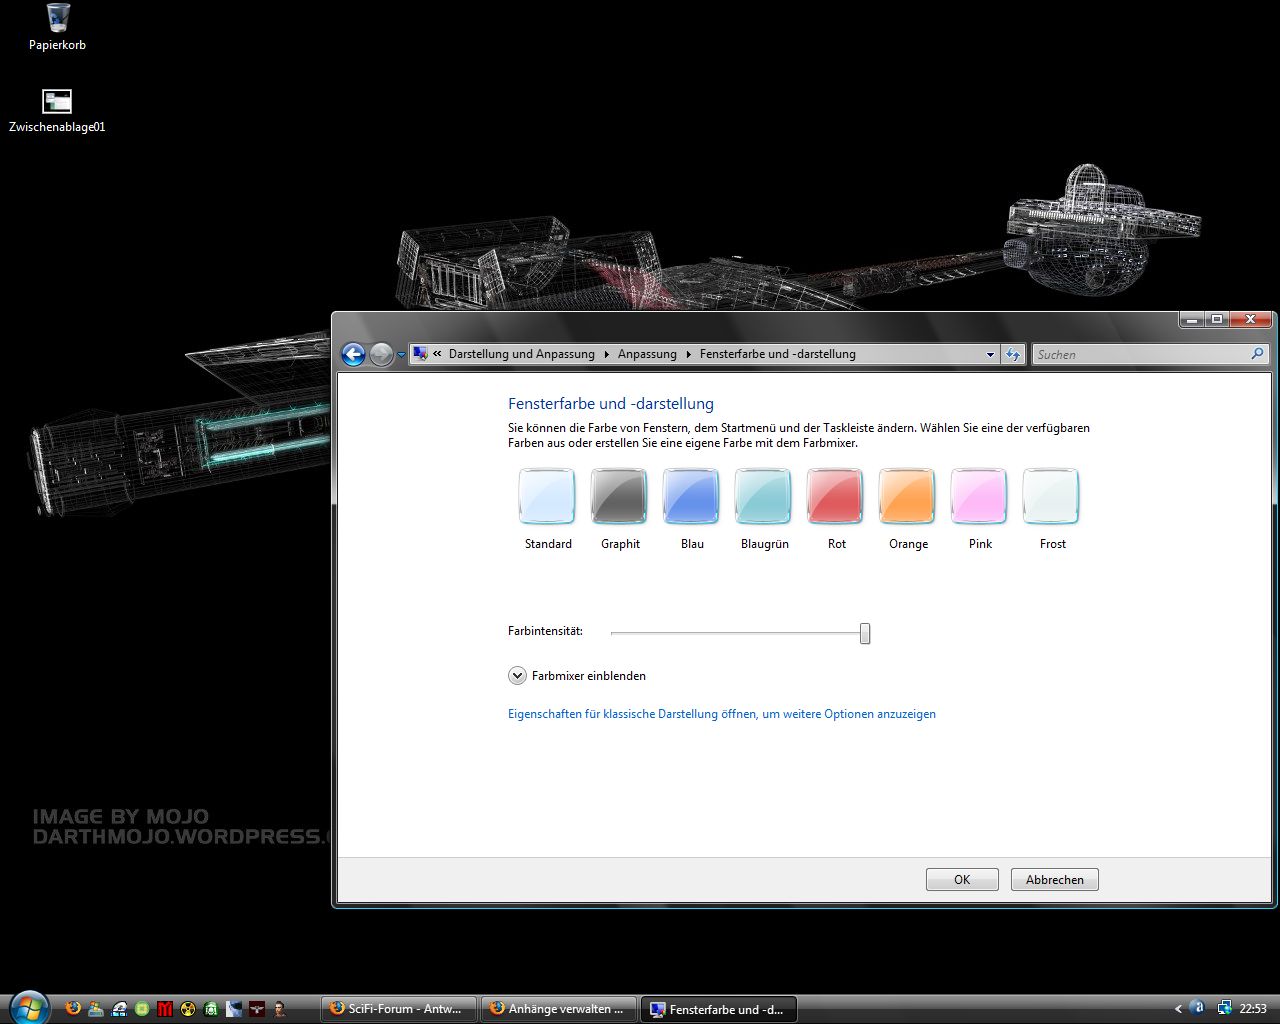
Task: Expand Farbmixer einblenden section
Action: (517, 676)
